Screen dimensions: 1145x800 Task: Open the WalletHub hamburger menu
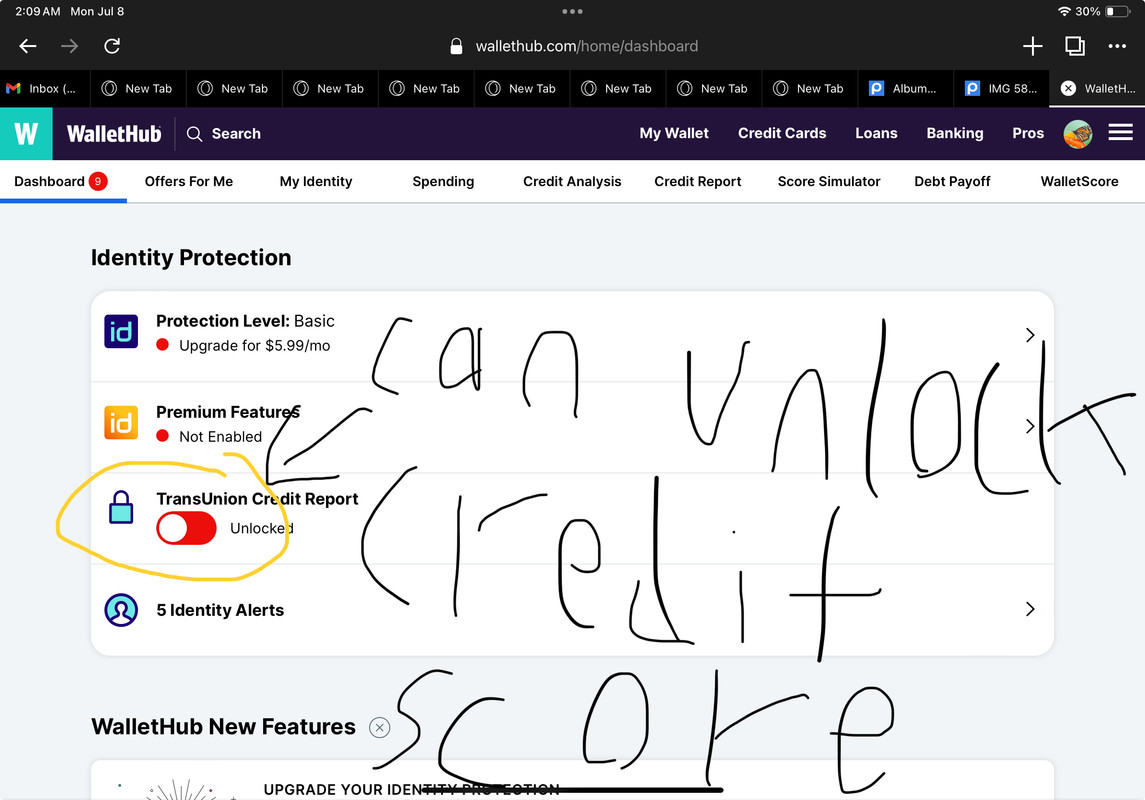pos(1120,132)
